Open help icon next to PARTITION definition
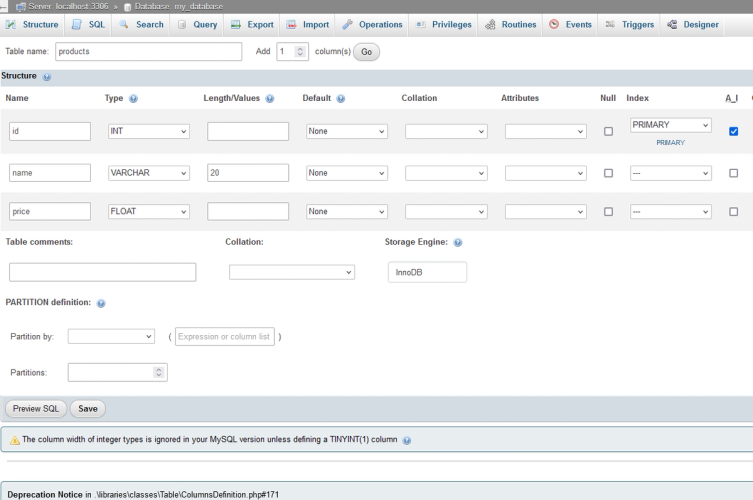The width and height of the screenshot is (753, 500). (x=101, y=303)
